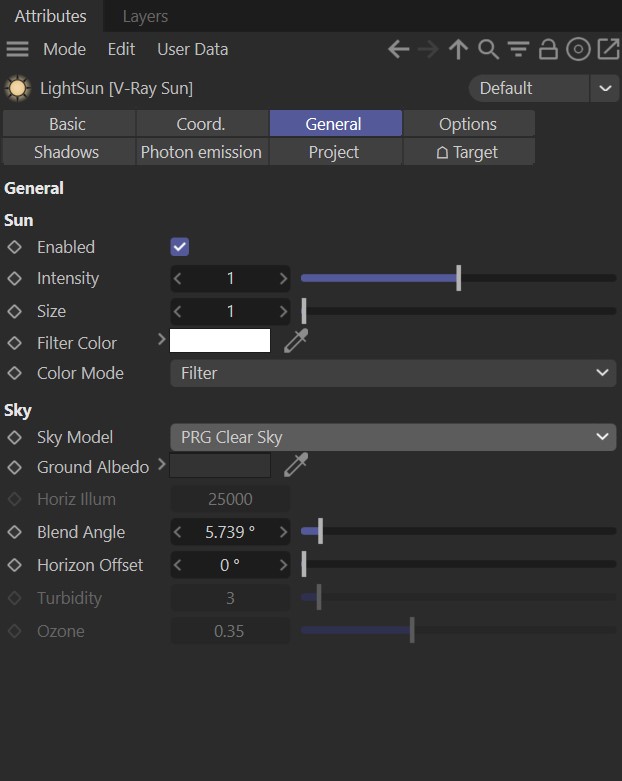Switch to the Layers panel tab
Screen dimensions: 622x781
[145, 16]
